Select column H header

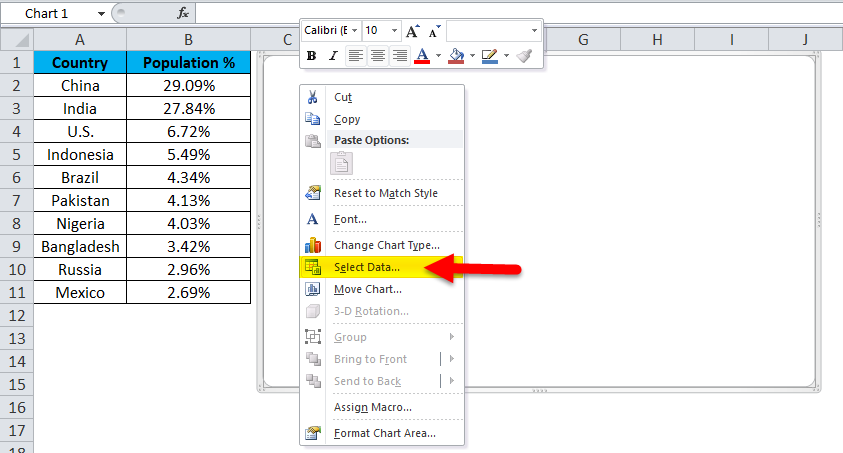click(657, 40)
